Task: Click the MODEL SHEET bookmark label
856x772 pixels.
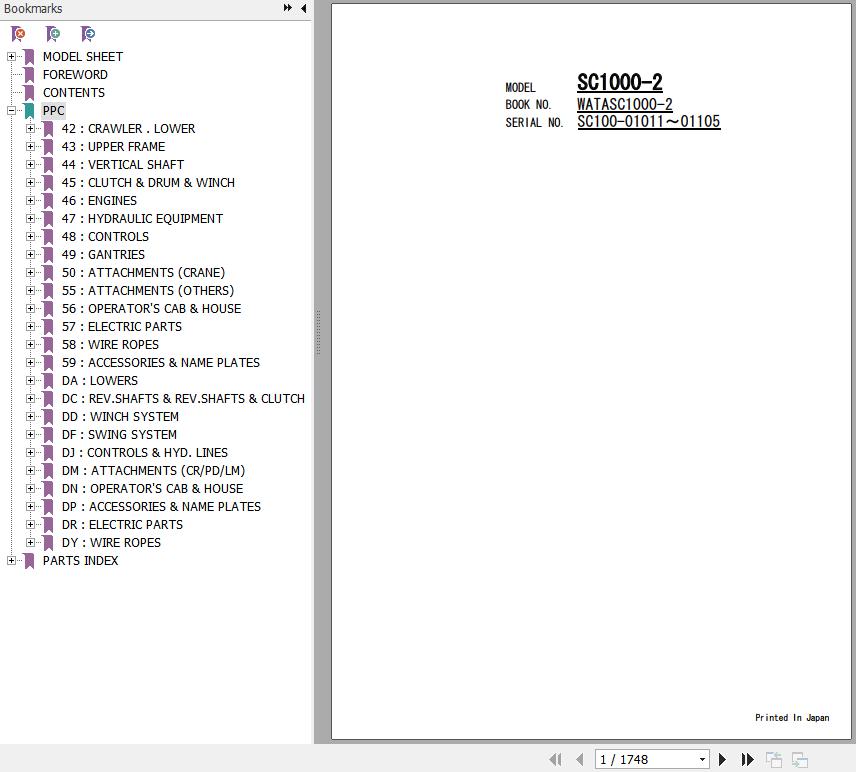Action: 83,57
